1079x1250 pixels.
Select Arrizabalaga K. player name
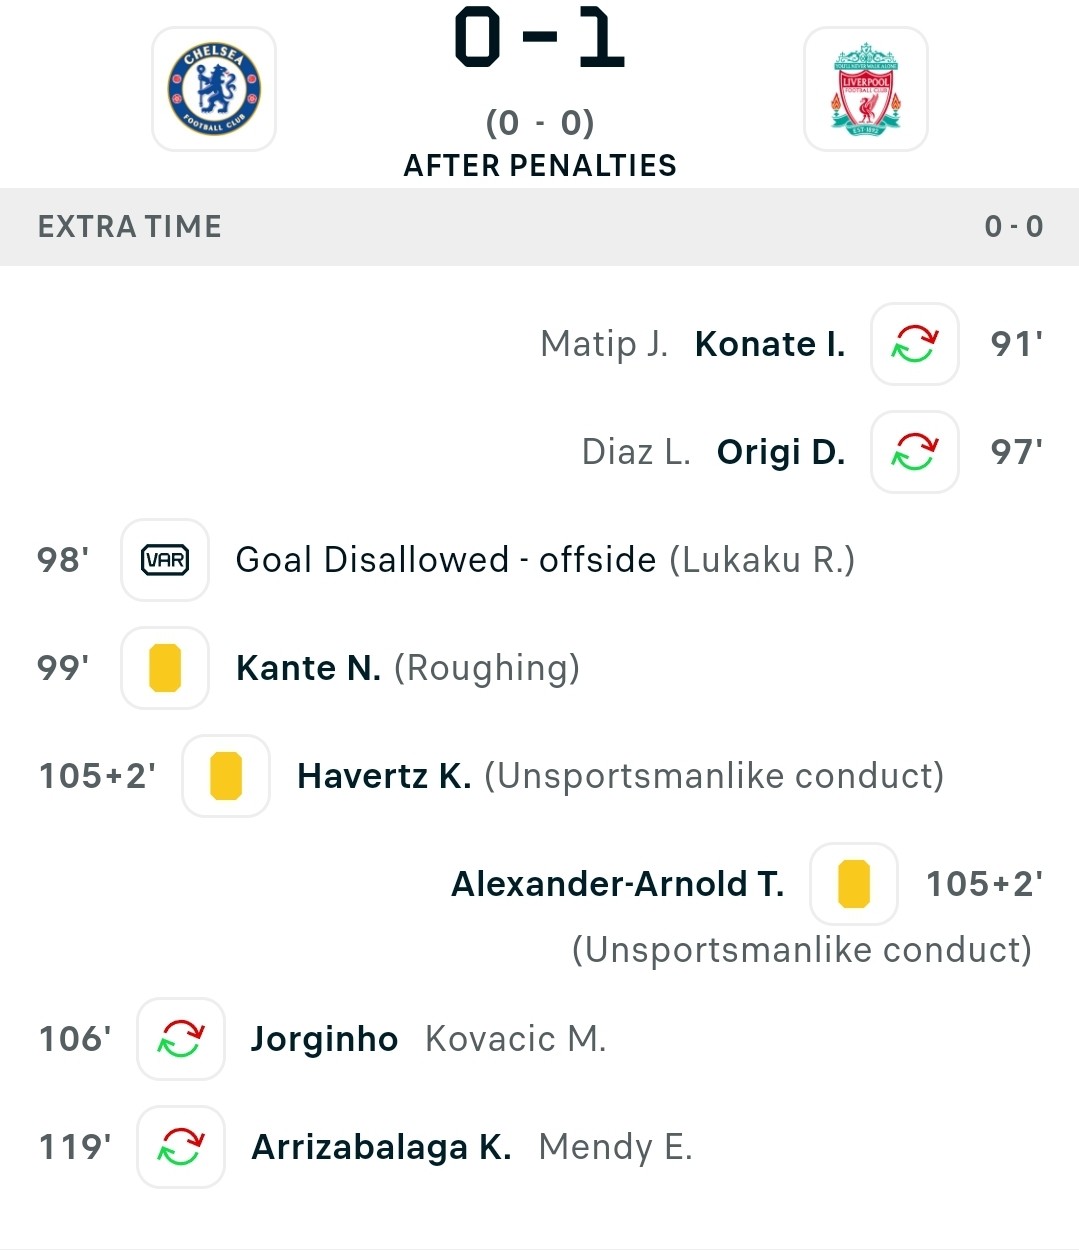click(381, 1147)
